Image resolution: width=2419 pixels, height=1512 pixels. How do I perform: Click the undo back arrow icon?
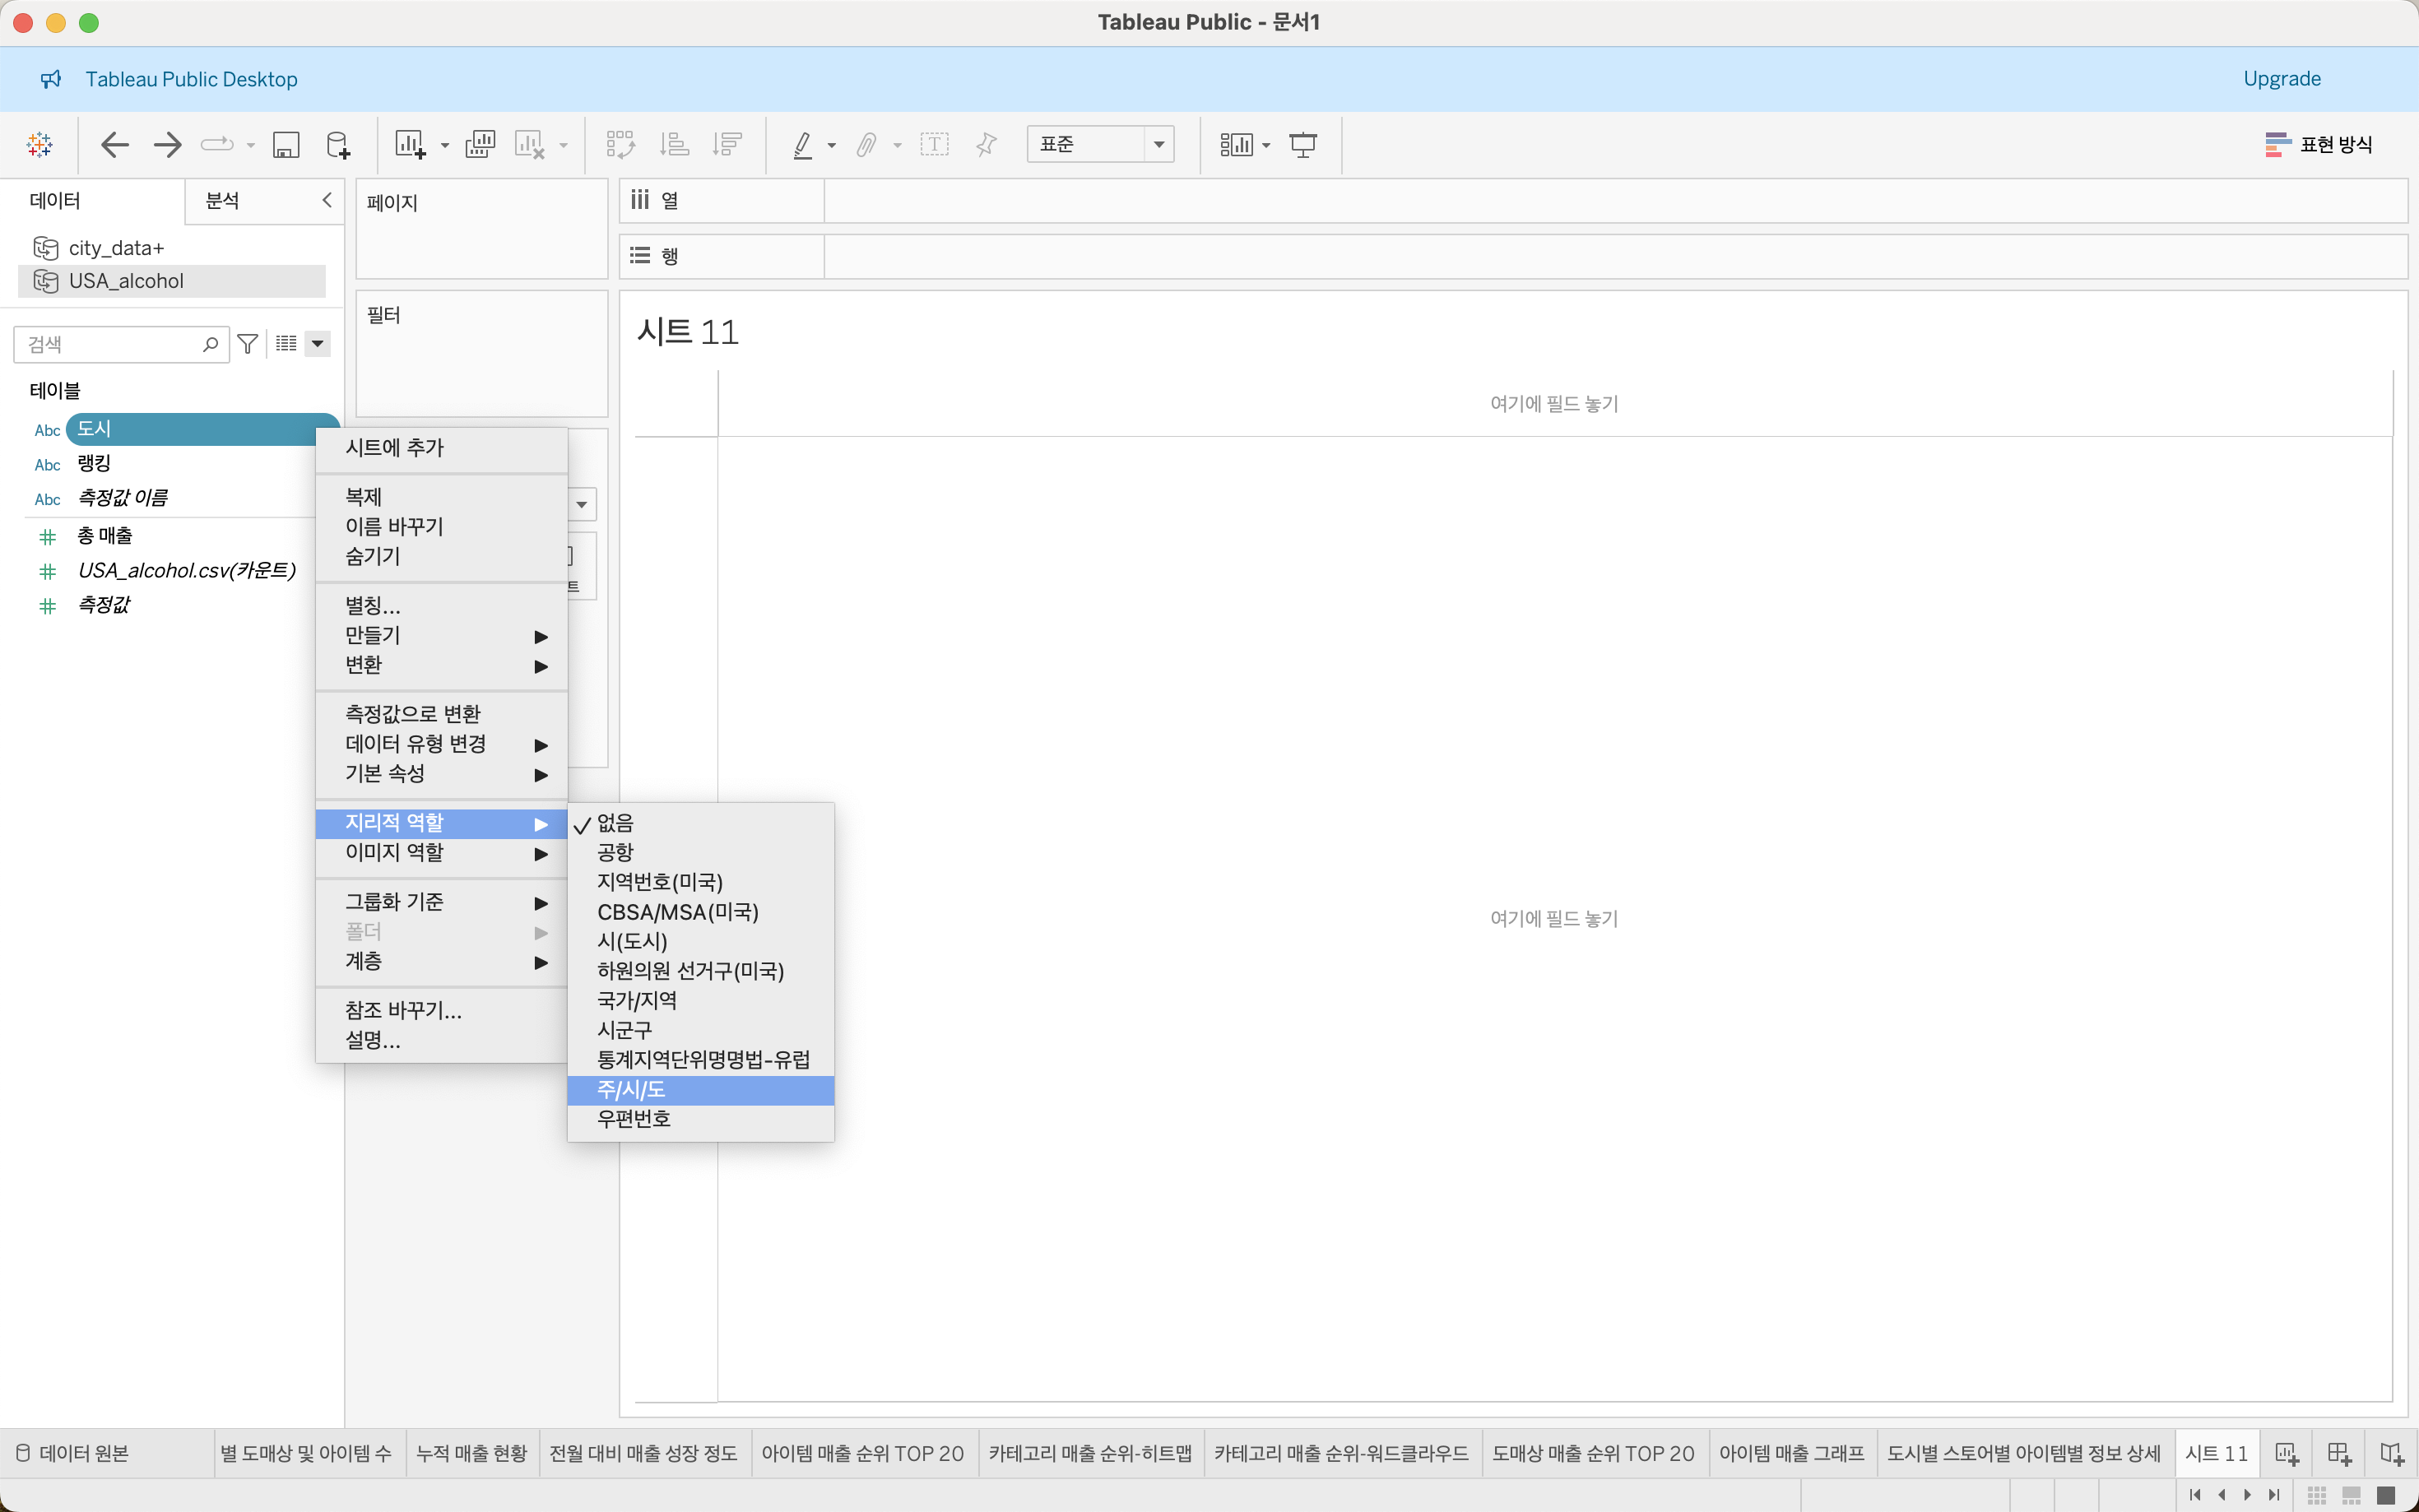click(x=115, y=145)
